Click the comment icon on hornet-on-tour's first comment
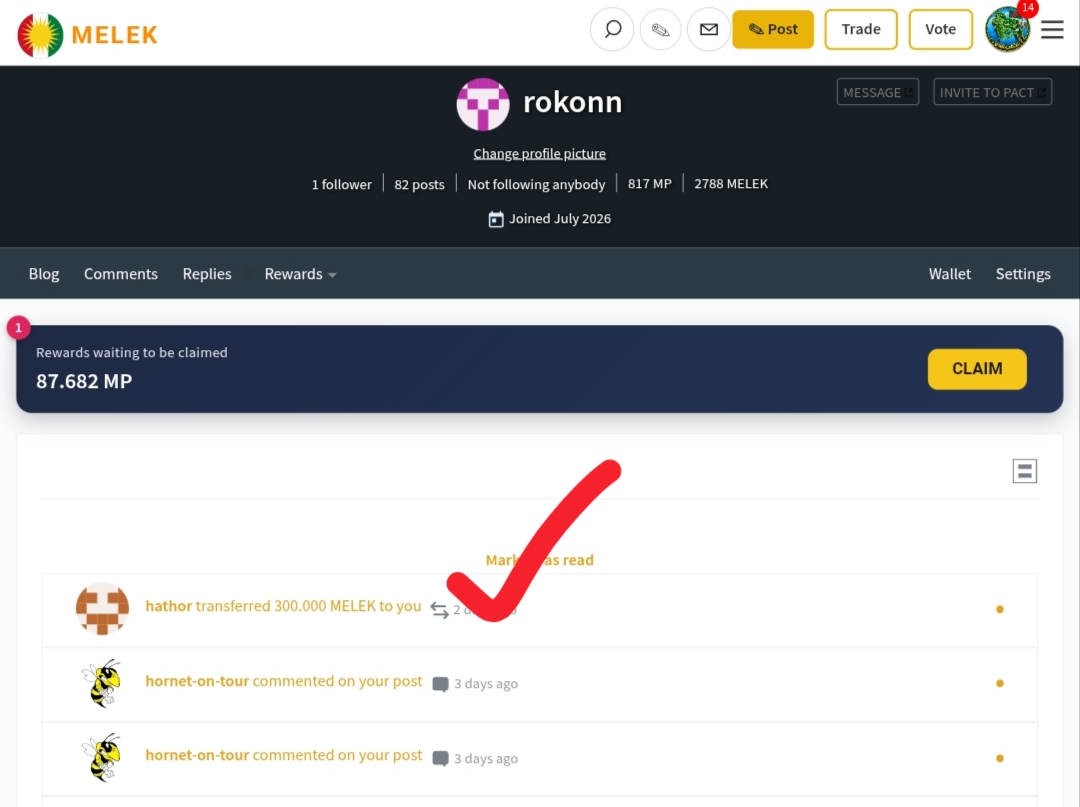Viewport: 1080px width, 807px height. (x=440, y=684)
